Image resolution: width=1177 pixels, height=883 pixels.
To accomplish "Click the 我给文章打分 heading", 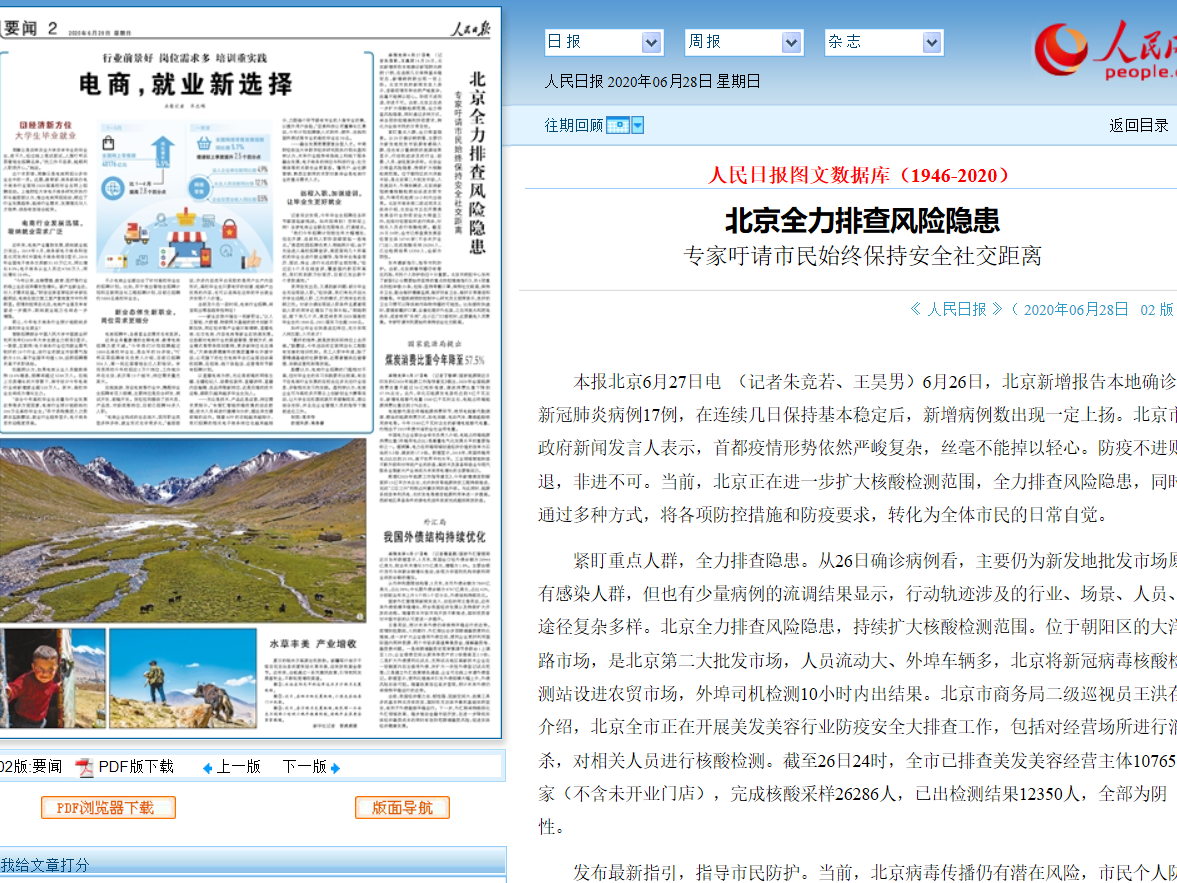I will [x=44, y=865].
